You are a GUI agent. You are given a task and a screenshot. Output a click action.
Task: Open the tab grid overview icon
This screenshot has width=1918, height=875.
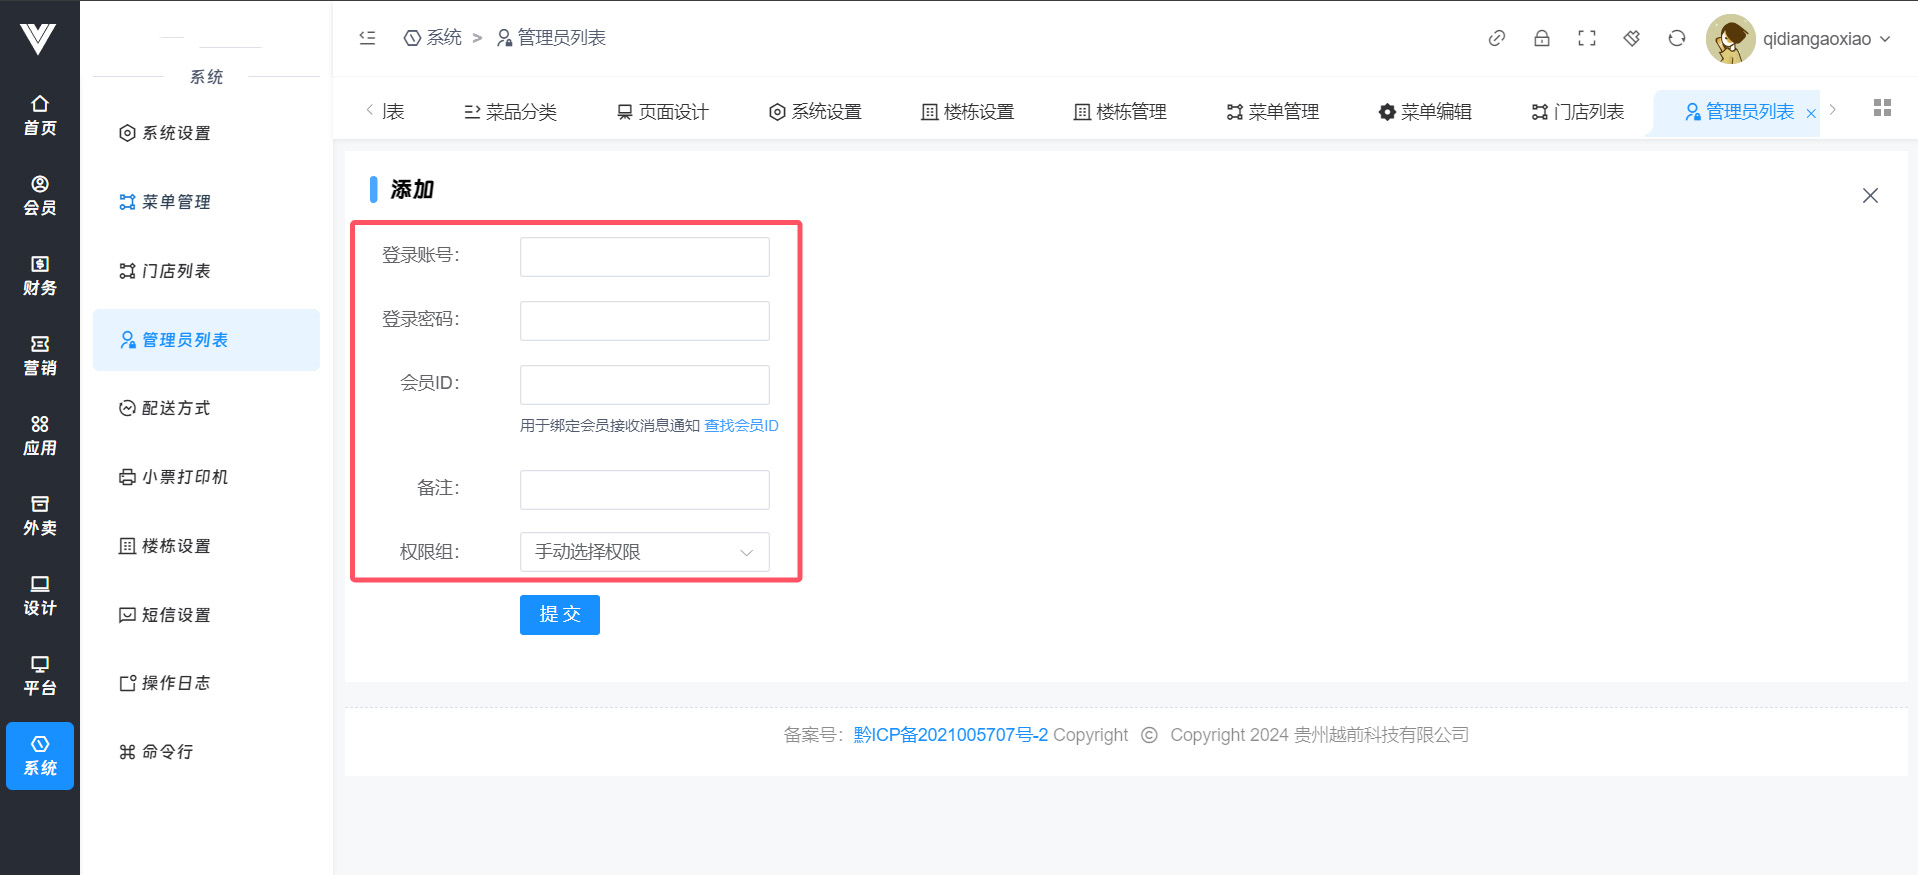[x=1882, y=108]
